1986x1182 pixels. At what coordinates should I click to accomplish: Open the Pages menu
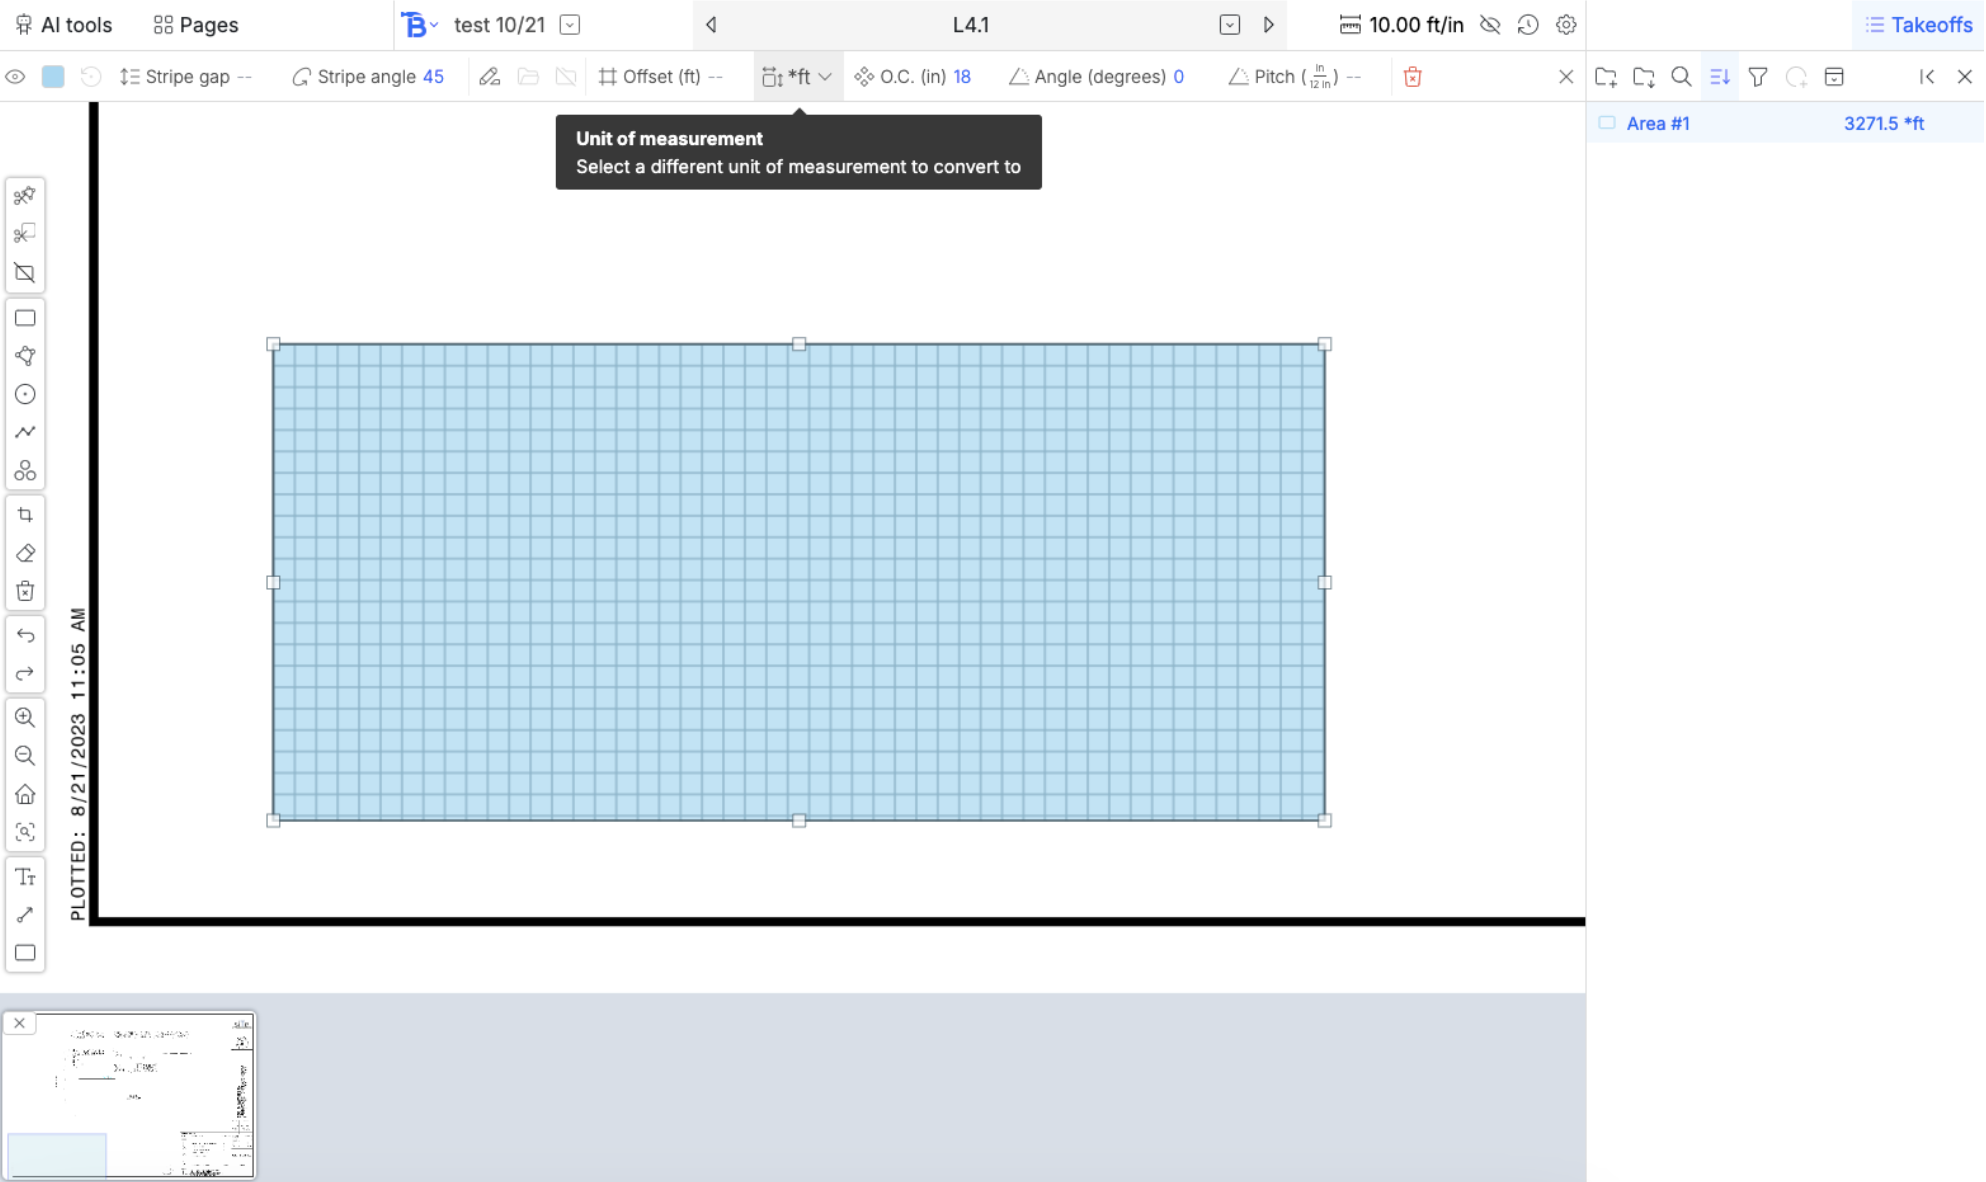coord(196,25)
